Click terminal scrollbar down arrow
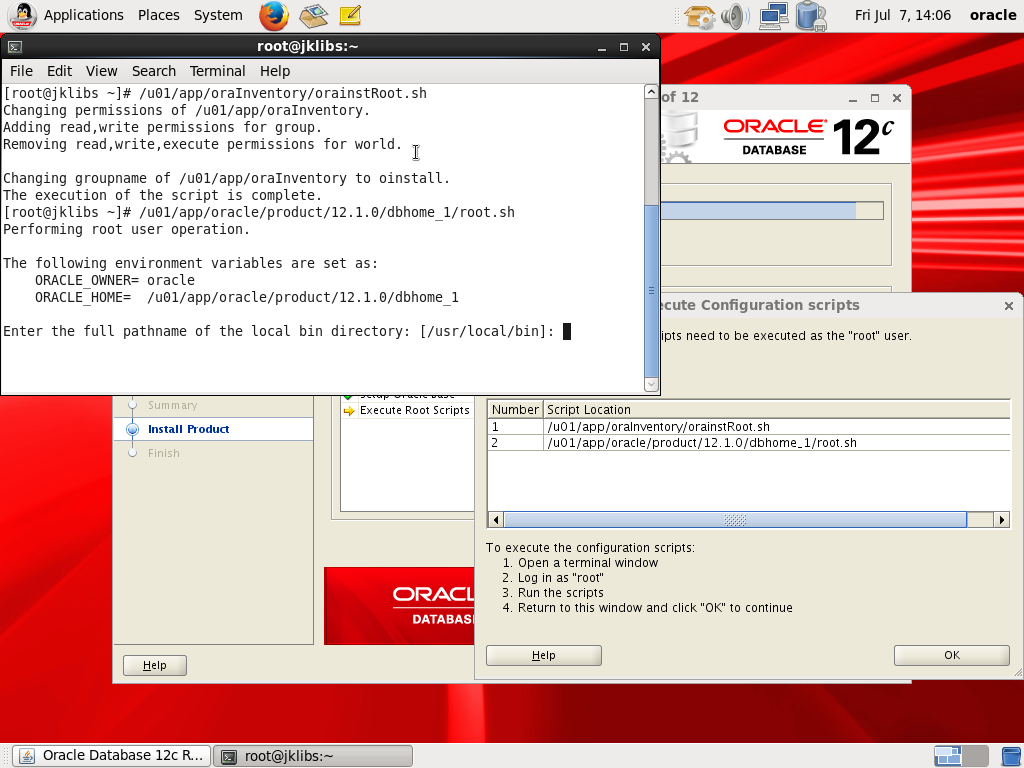Image resolution: width=1024 pixels, height=768 pixels. click(x=651, y=385)
